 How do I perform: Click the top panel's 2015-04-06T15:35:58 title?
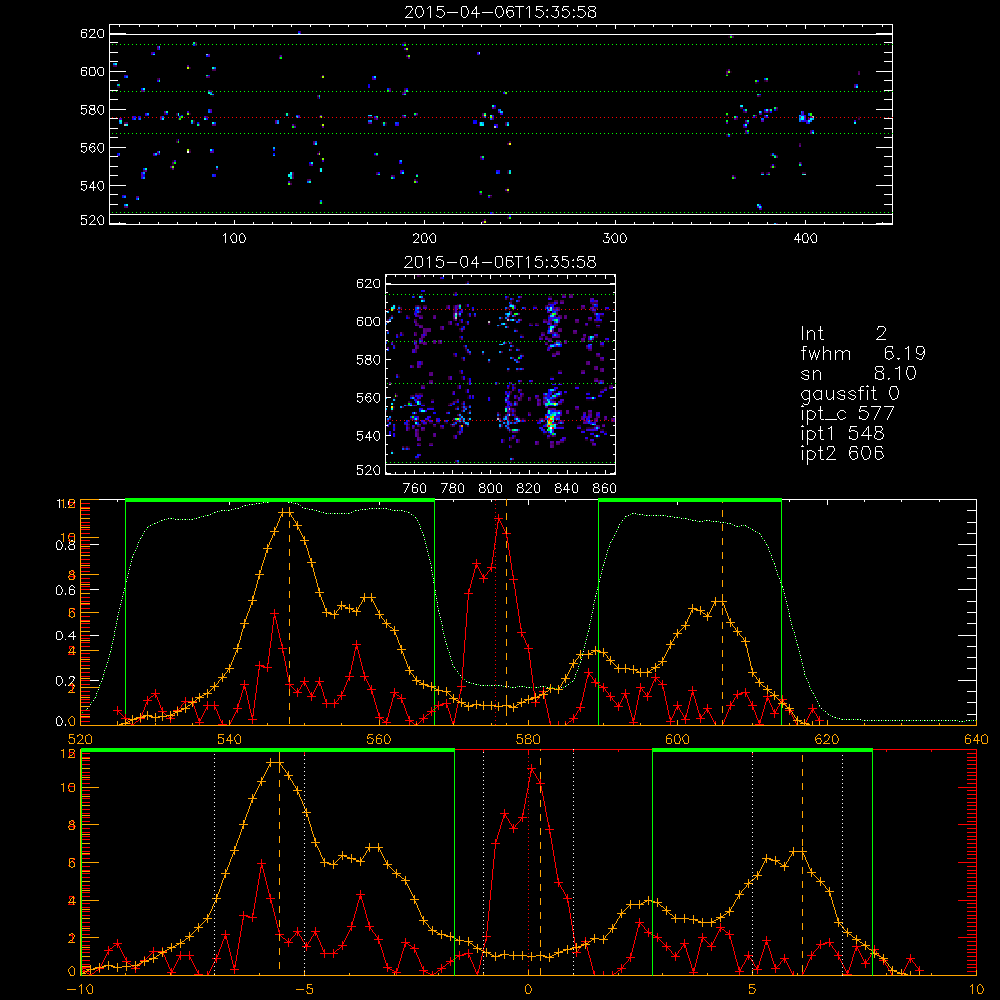(501, 12)
